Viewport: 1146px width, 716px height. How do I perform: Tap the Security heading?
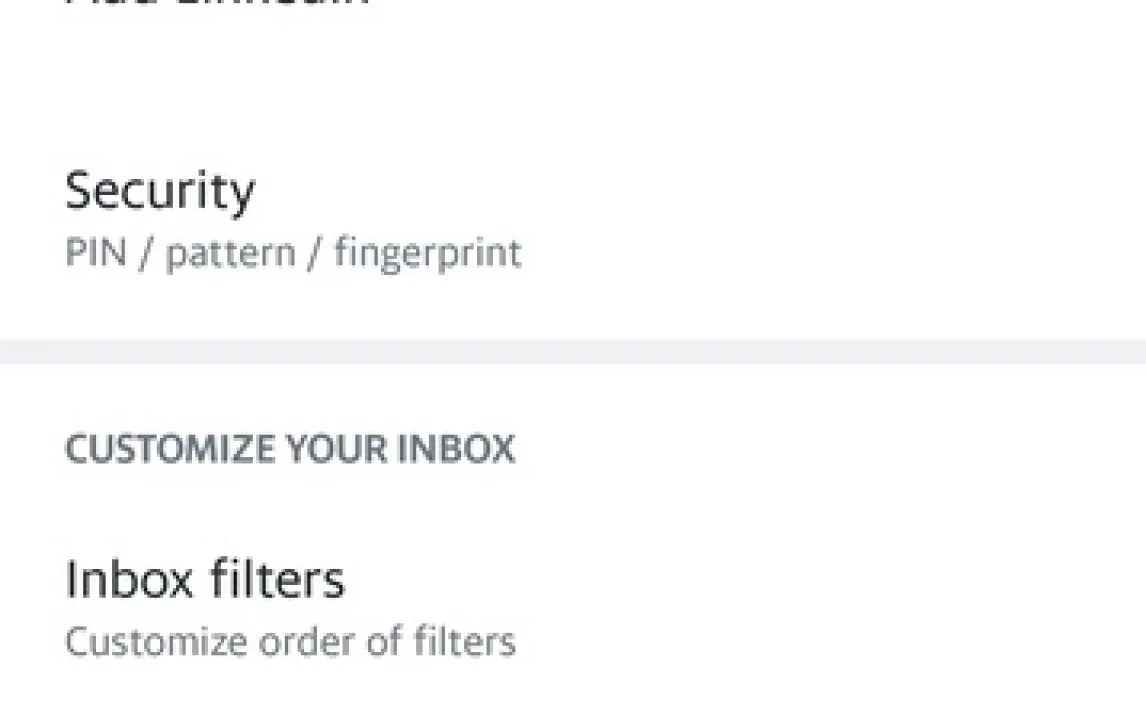click(x=160, y=190)
